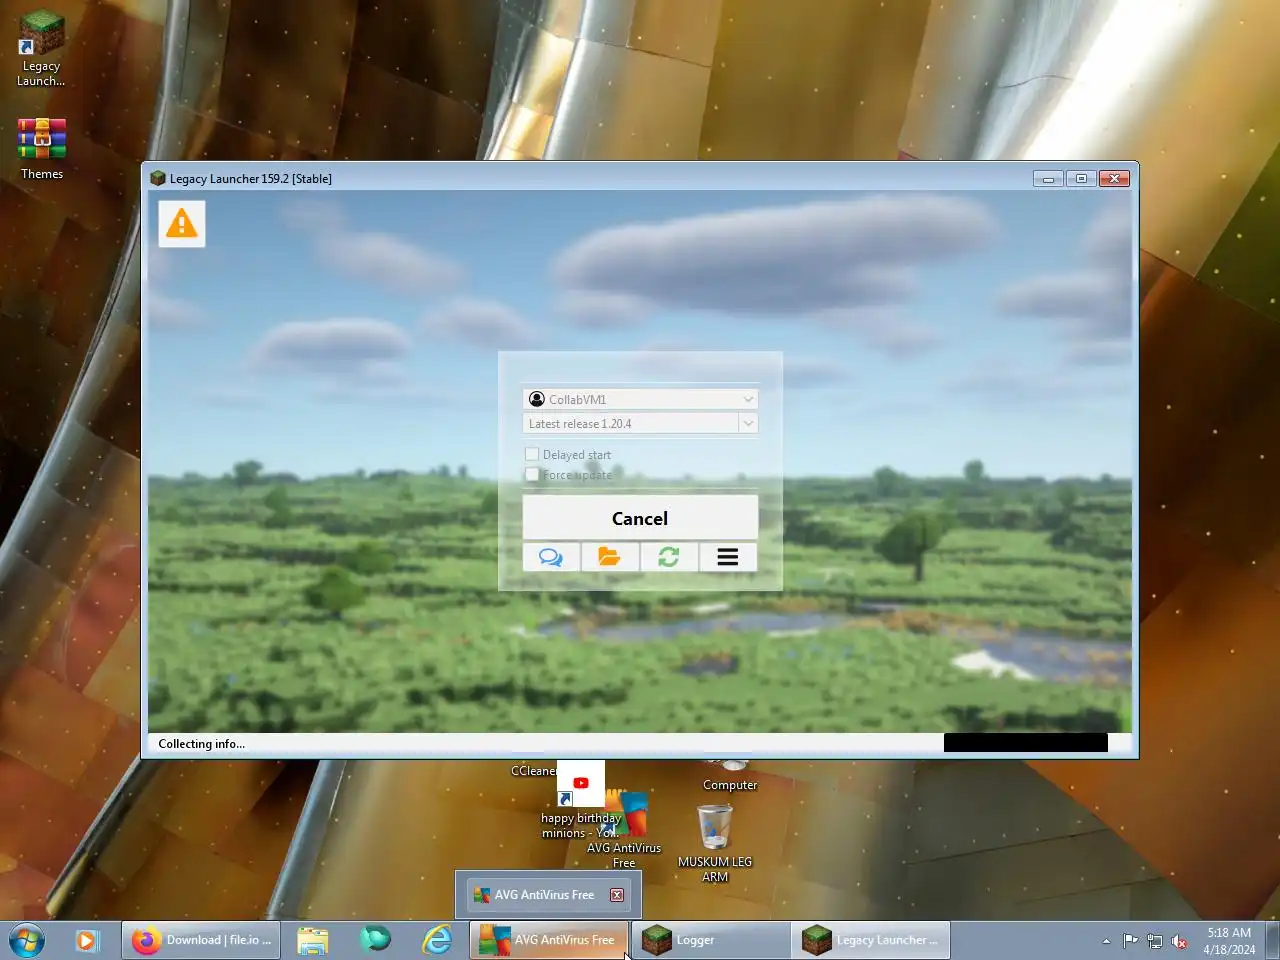Click the Collecting info... status text
1280x960 pixels.
point(201,744)
